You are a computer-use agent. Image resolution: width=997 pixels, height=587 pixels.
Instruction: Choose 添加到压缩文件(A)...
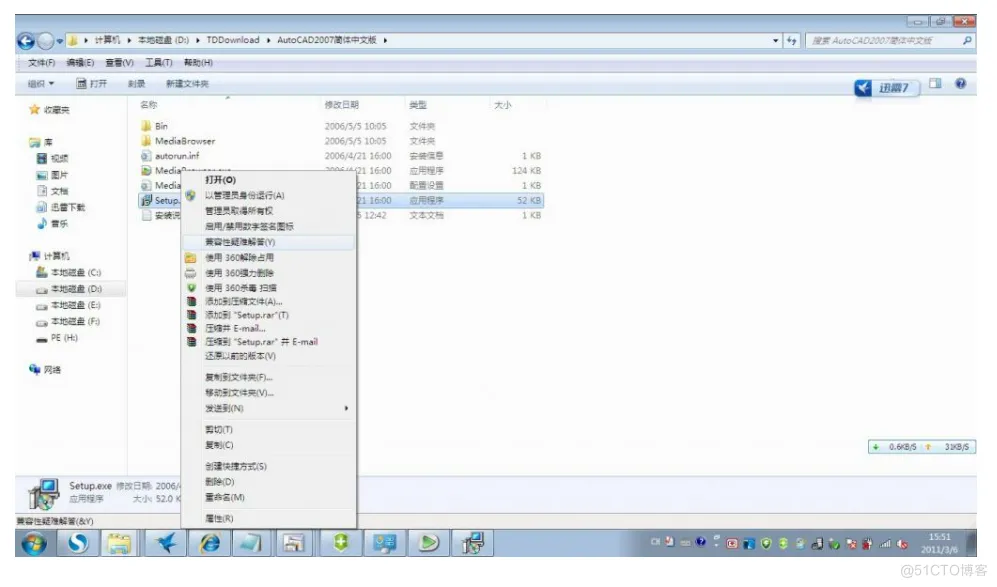coord(244,301)
